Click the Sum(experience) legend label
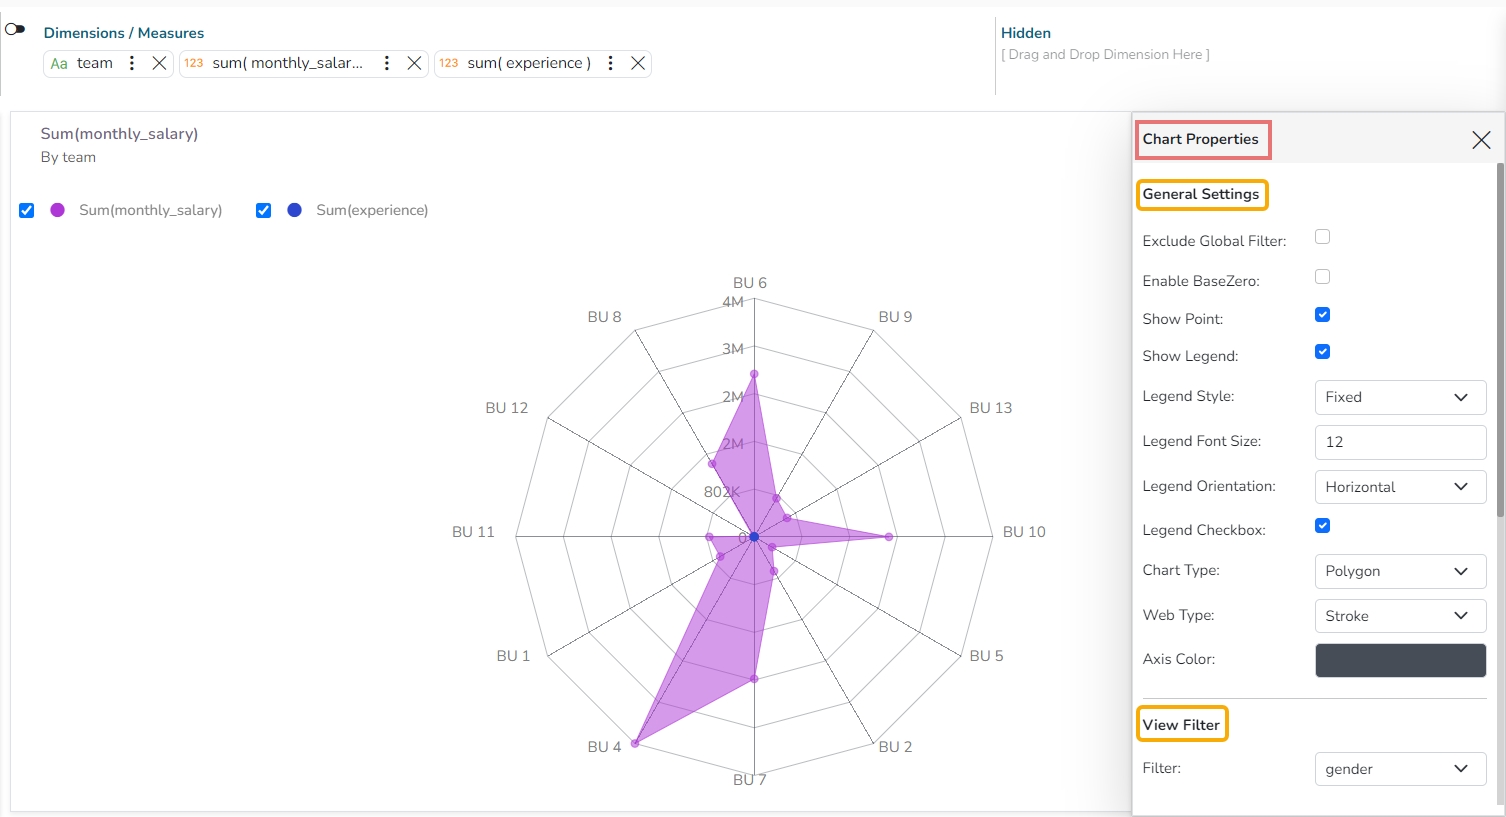Image resolution: width=1506 pixels, height=817 pixels. tap(372, 210)
